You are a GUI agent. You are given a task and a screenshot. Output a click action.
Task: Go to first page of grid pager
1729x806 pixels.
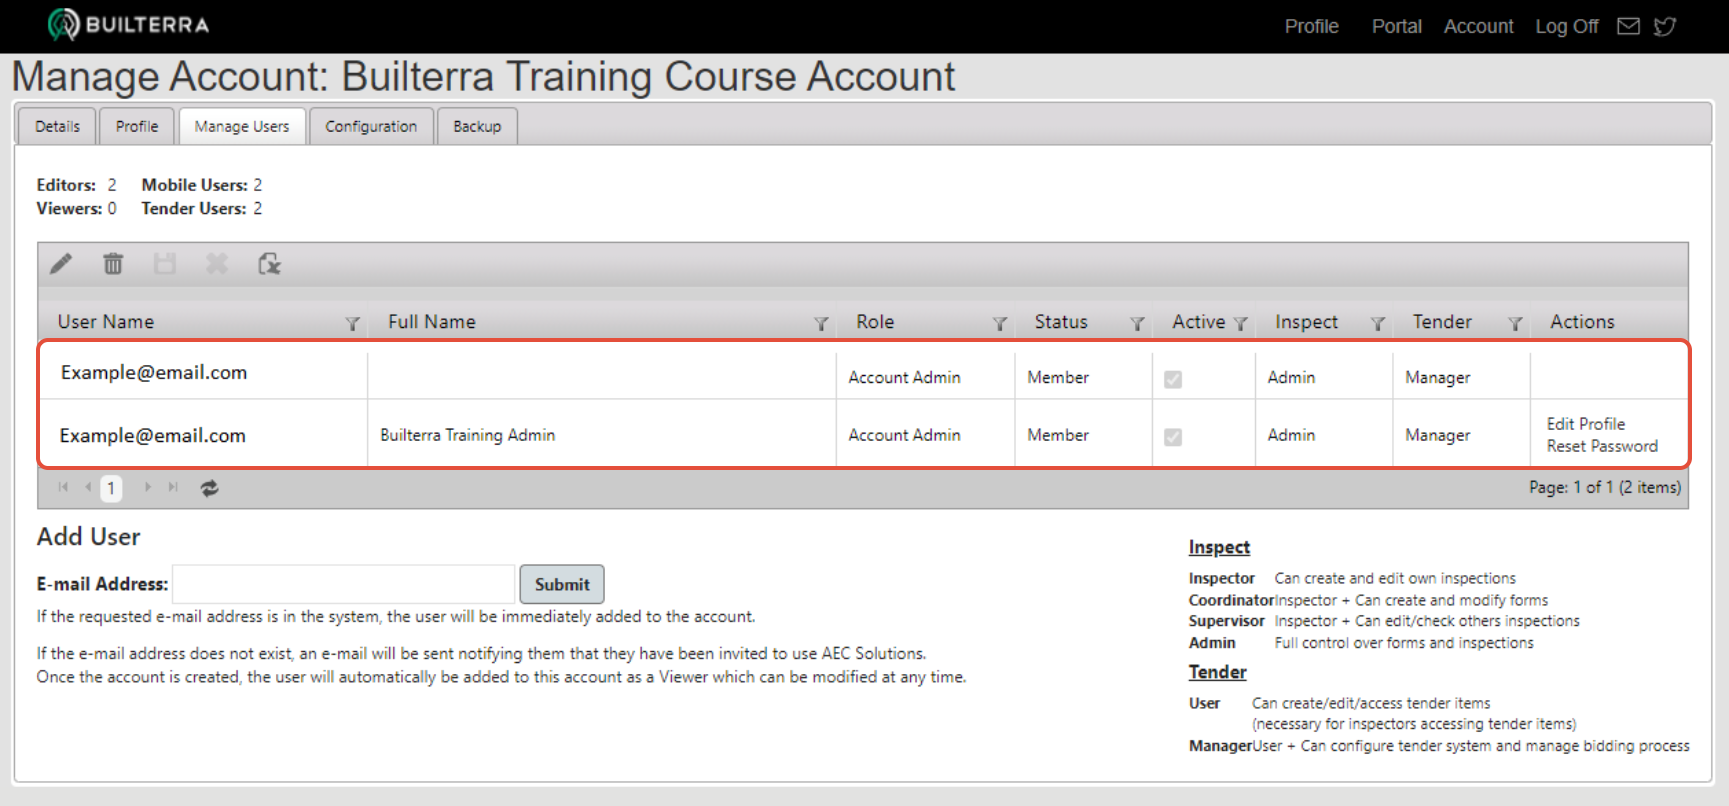click(x=63, y=487)
